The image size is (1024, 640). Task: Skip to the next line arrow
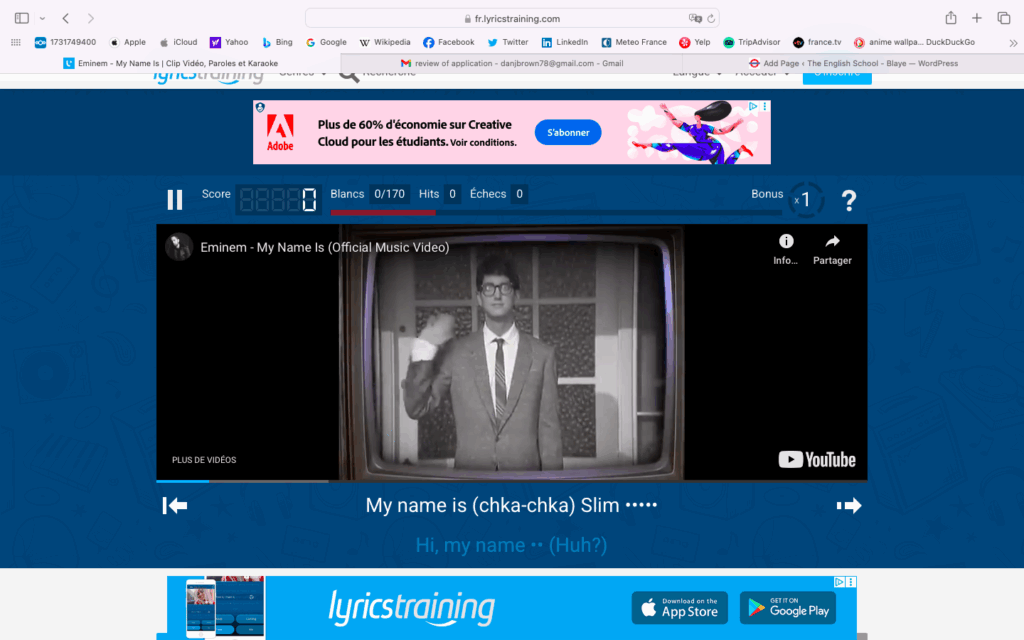[849, 505]
